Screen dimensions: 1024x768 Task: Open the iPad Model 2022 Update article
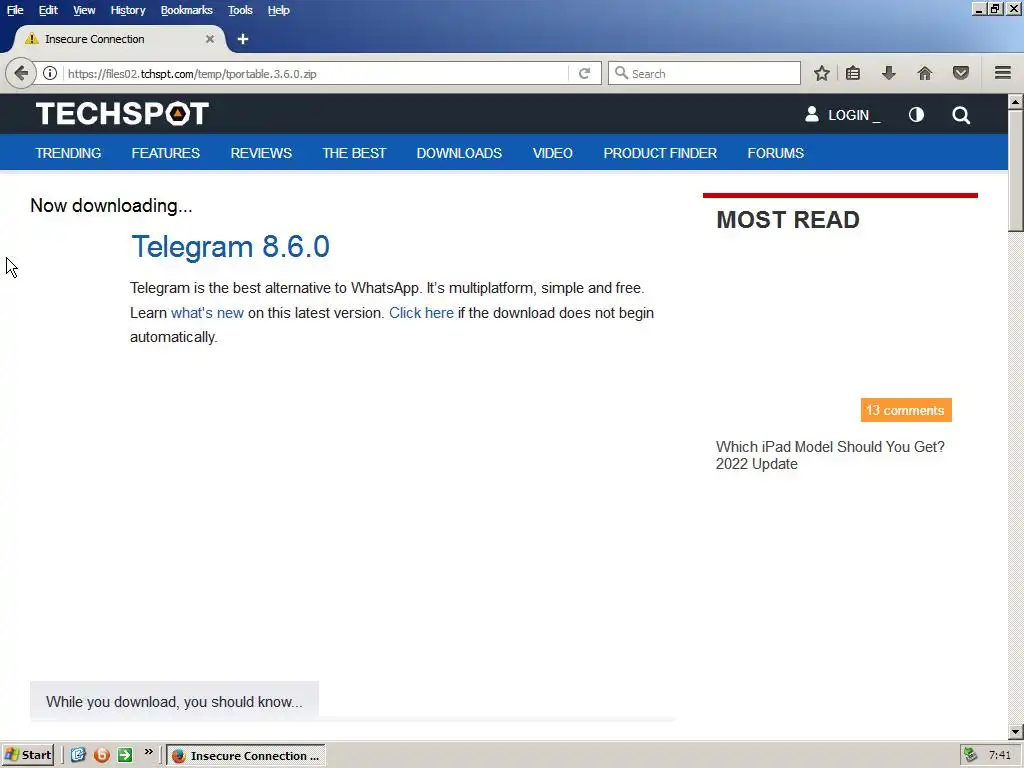point(830,455)
